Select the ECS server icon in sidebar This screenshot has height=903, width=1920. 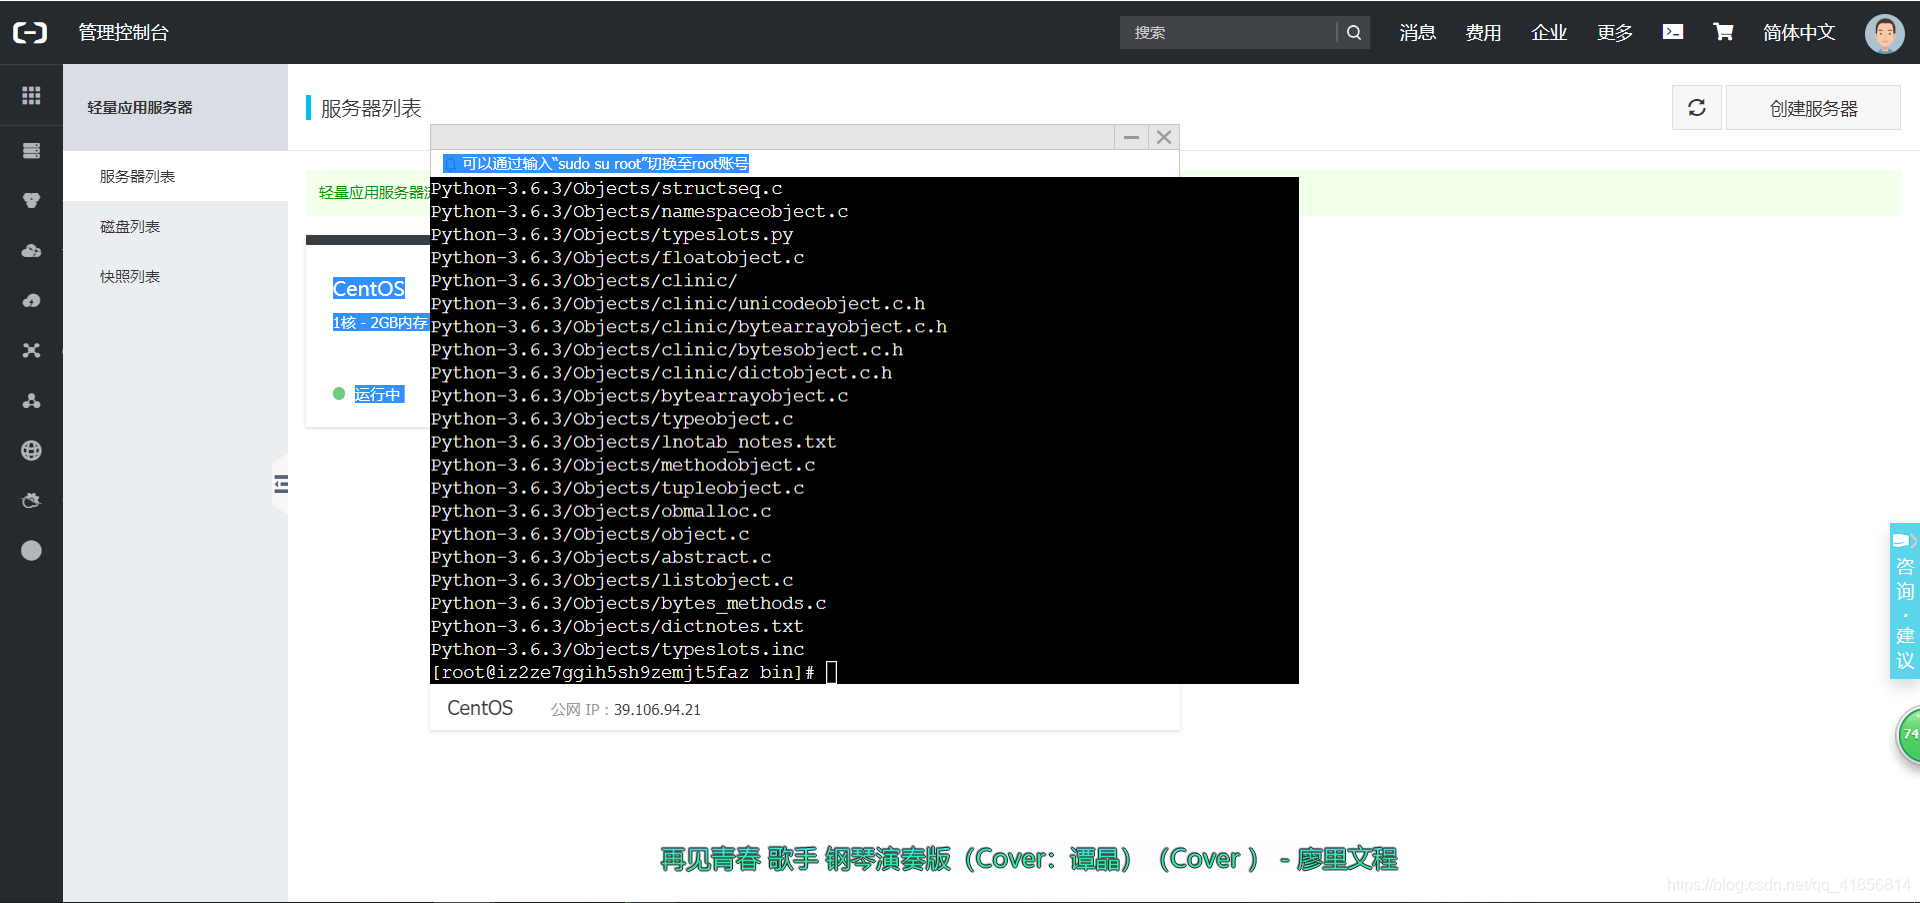(x=31, y=150)
